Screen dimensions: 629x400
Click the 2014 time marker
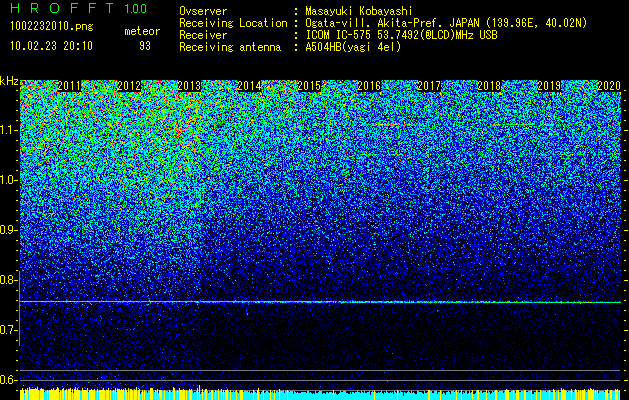point(249,86)
